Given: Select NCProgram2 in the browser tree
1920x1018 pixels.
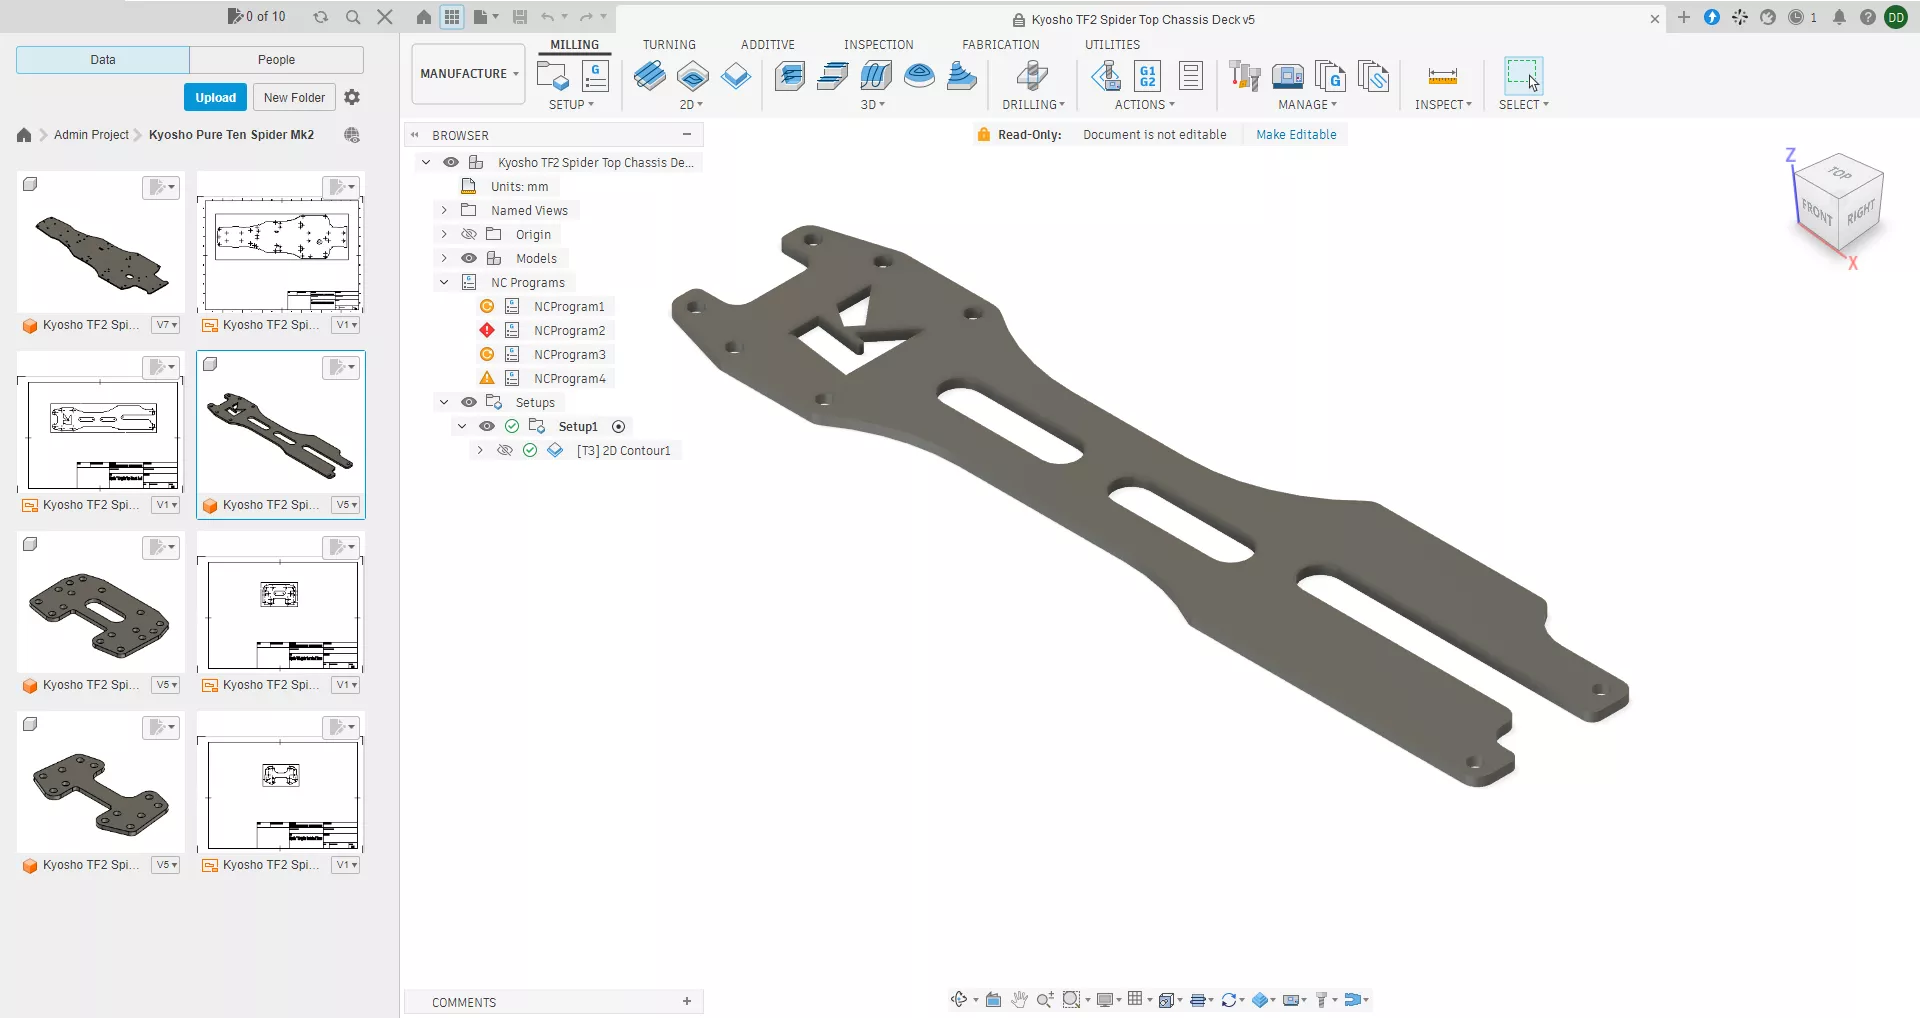Looking at the screenshot, I should (569, 331).
